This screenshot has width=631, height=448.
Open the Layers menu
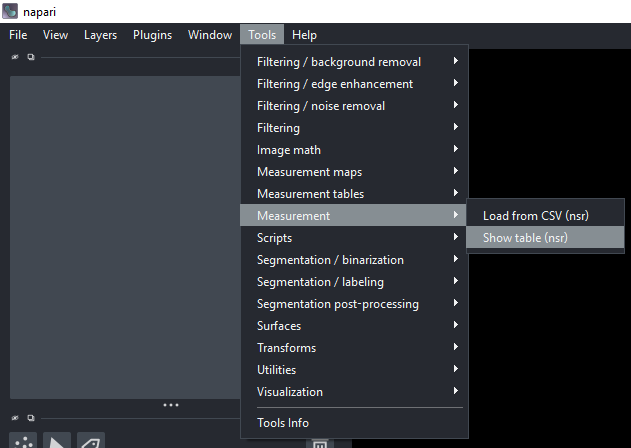click(x=100, y=35)
